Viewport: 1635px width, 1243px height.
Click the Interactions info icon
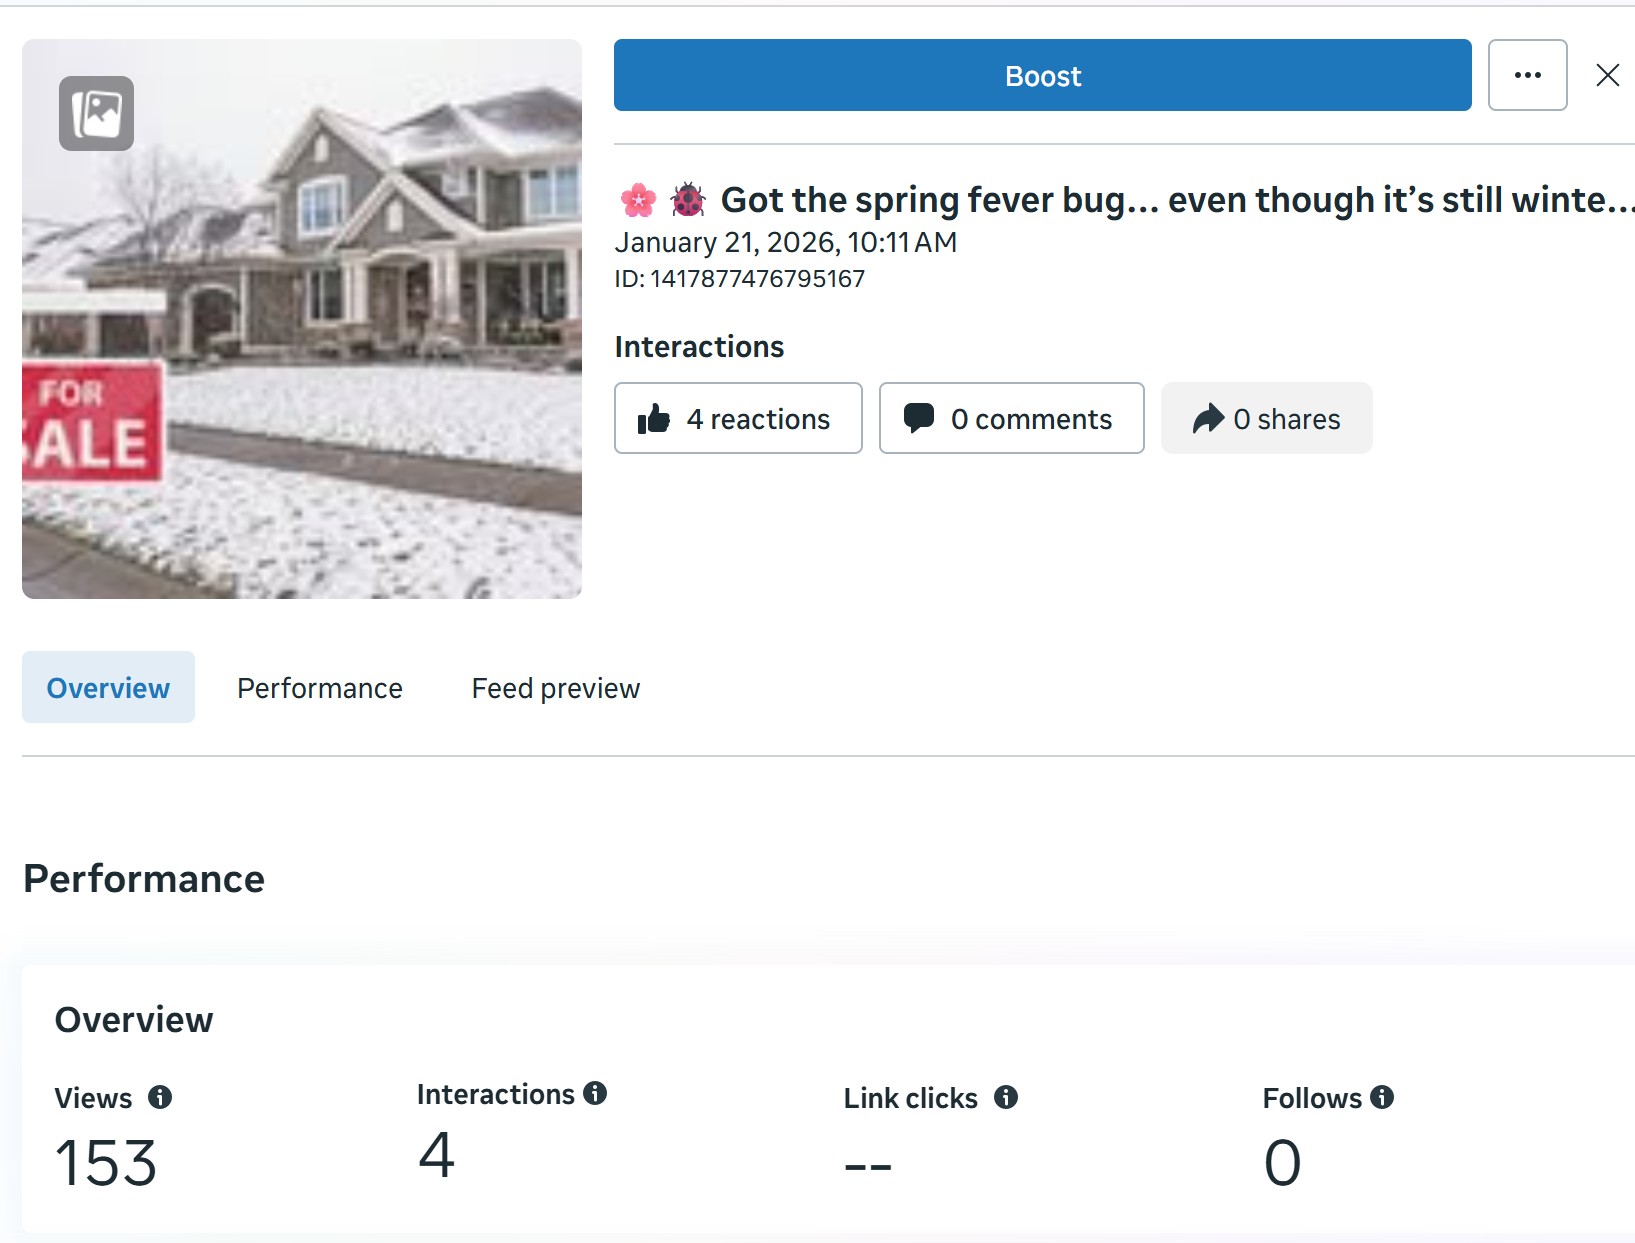pos(595,1093)
